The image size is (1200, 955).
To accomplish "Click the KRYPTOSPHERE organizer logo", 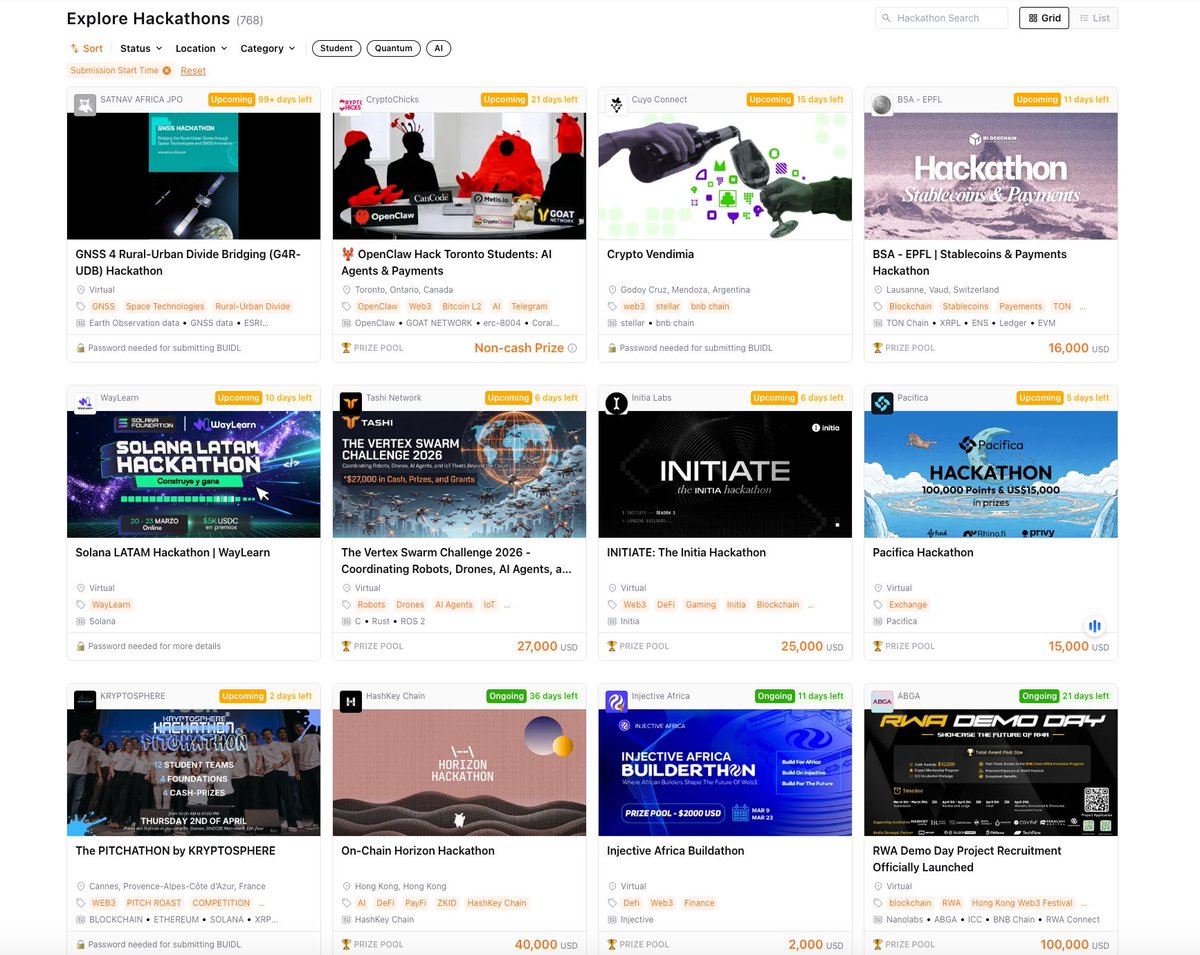I will [x=85, y=701].
